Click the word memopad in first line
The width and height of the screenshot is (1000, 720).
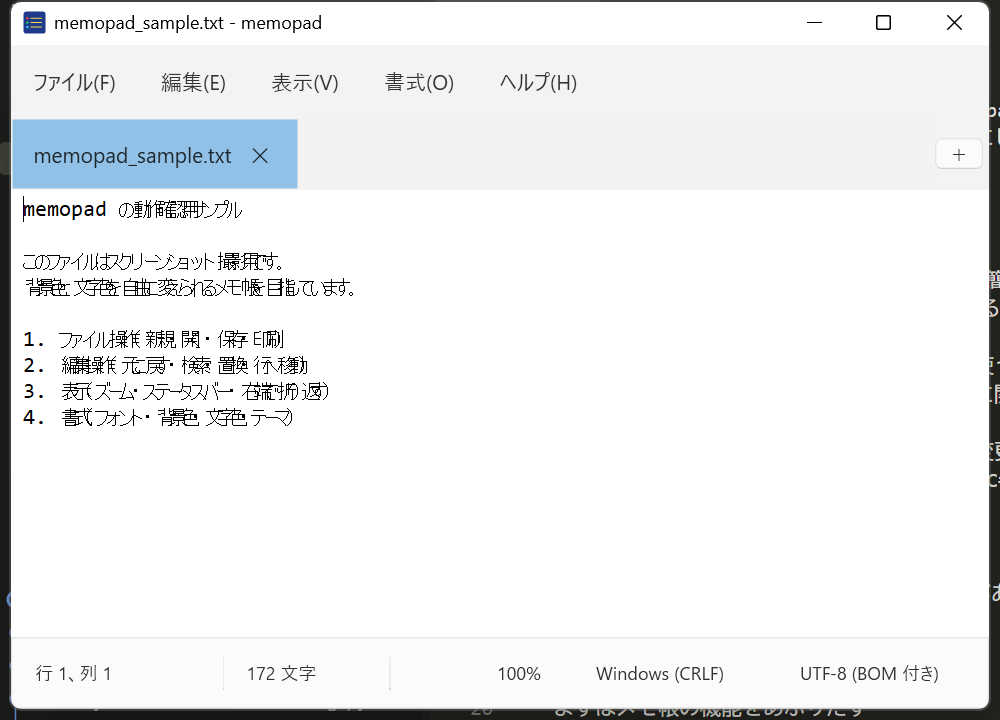tap(64, 209)
